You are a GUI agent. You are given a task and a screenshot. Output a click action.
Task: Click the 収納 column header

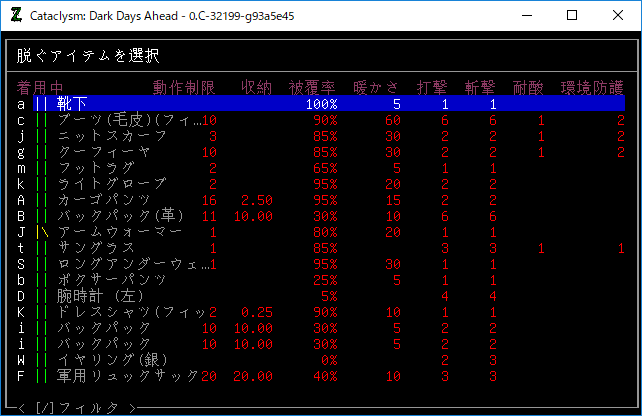tap(256, 88)
